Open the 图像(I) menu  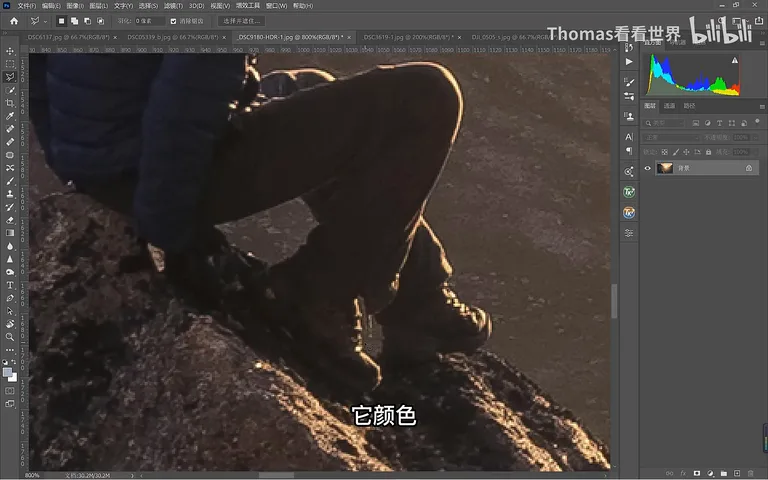[74, 6]
